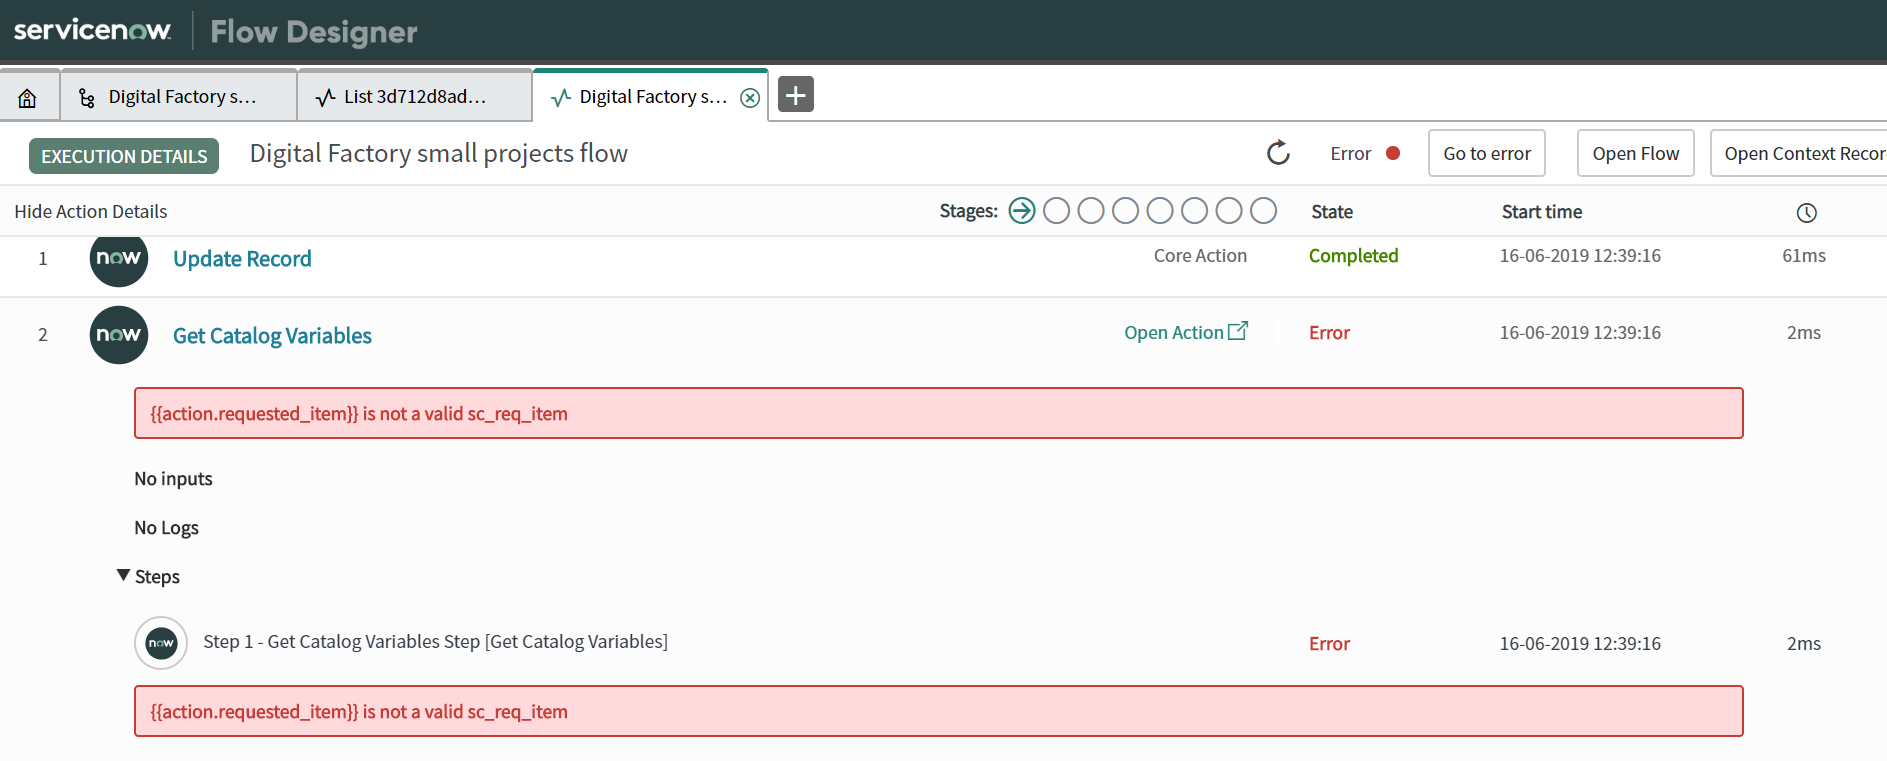Click Open Context Record button
The width and height of the screenshot is (1887, 761).
point(1799,153)
